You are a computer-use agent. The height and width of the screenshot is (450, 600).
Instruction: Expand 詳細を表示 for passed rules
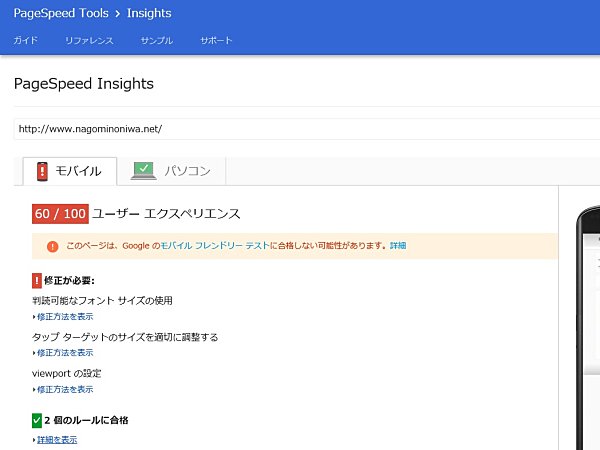tap(57, 440)
